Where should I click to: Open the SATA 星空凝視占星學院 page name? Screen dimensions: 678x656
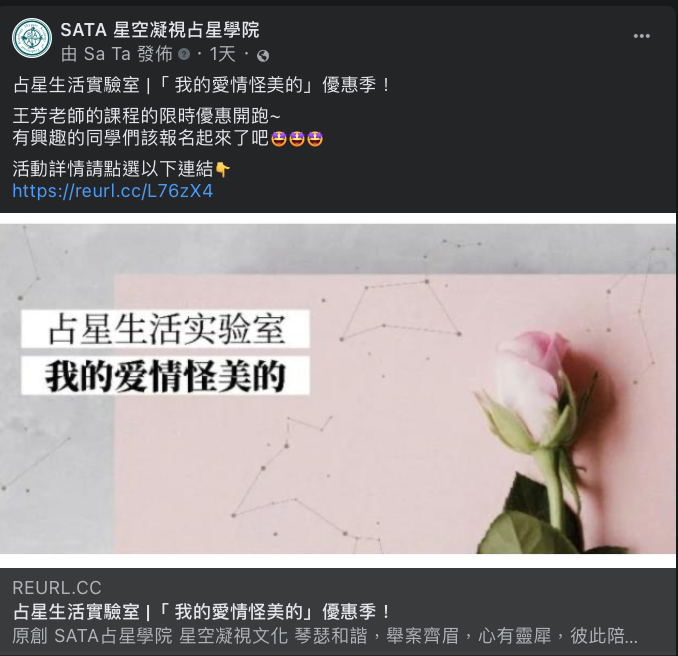160,30
